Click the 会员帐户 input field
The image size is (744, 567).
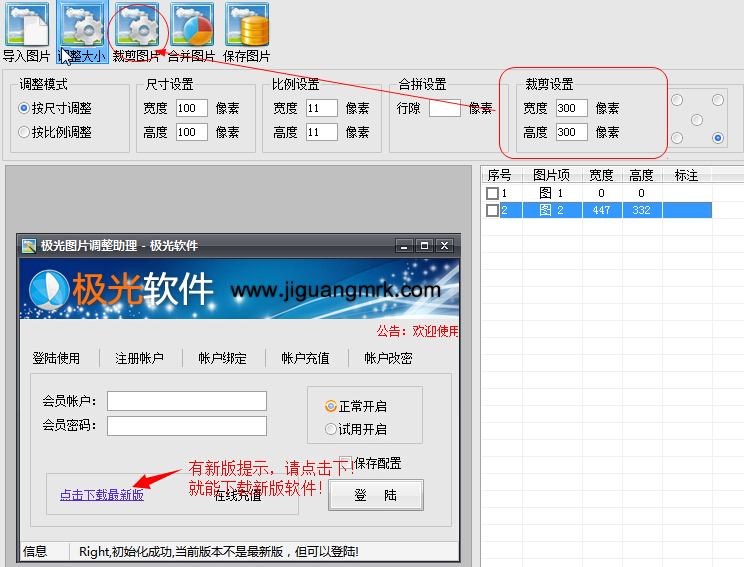187,401
